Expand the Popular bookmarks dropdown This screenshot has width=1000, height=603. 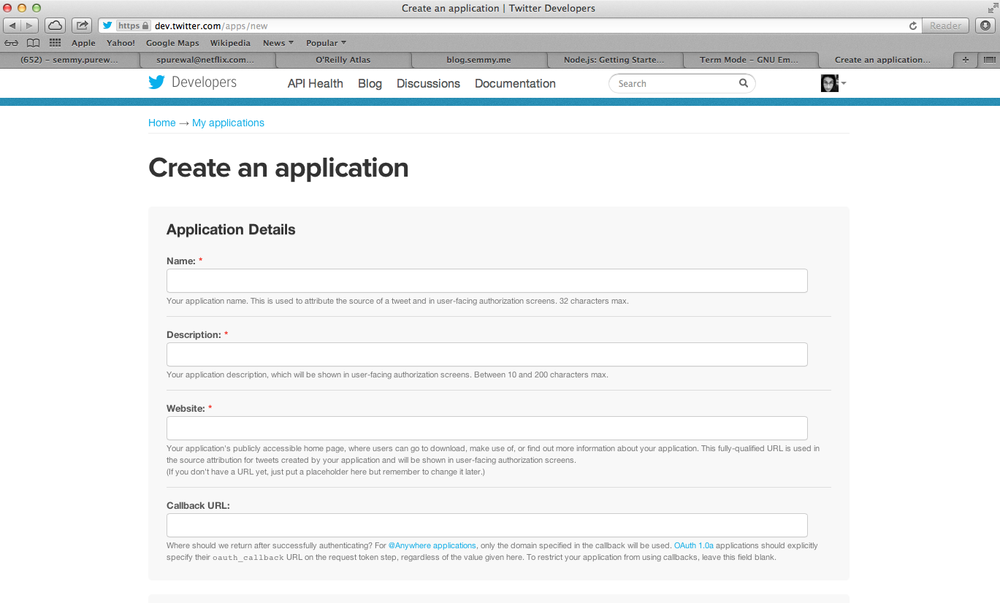(326, 42)
